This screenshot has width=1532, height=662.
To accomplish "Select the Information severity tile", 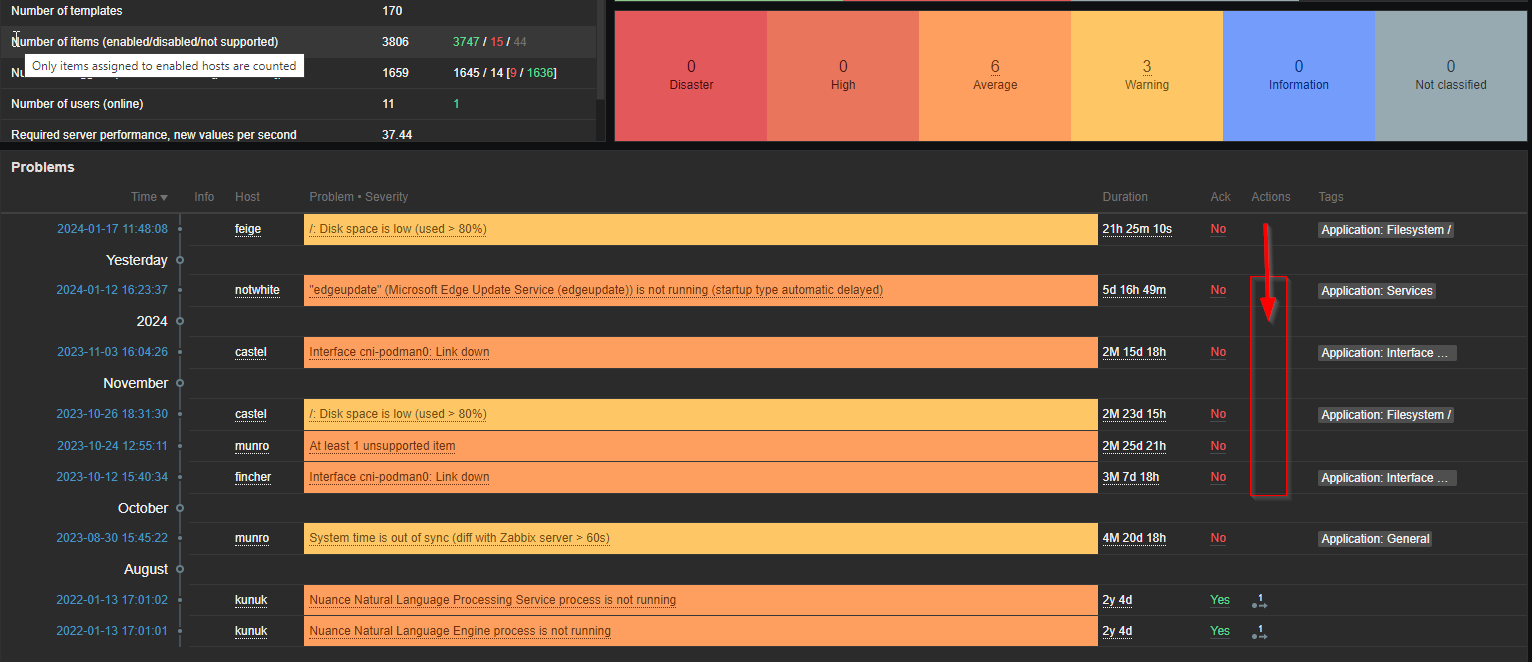I will pos(1298,76).
